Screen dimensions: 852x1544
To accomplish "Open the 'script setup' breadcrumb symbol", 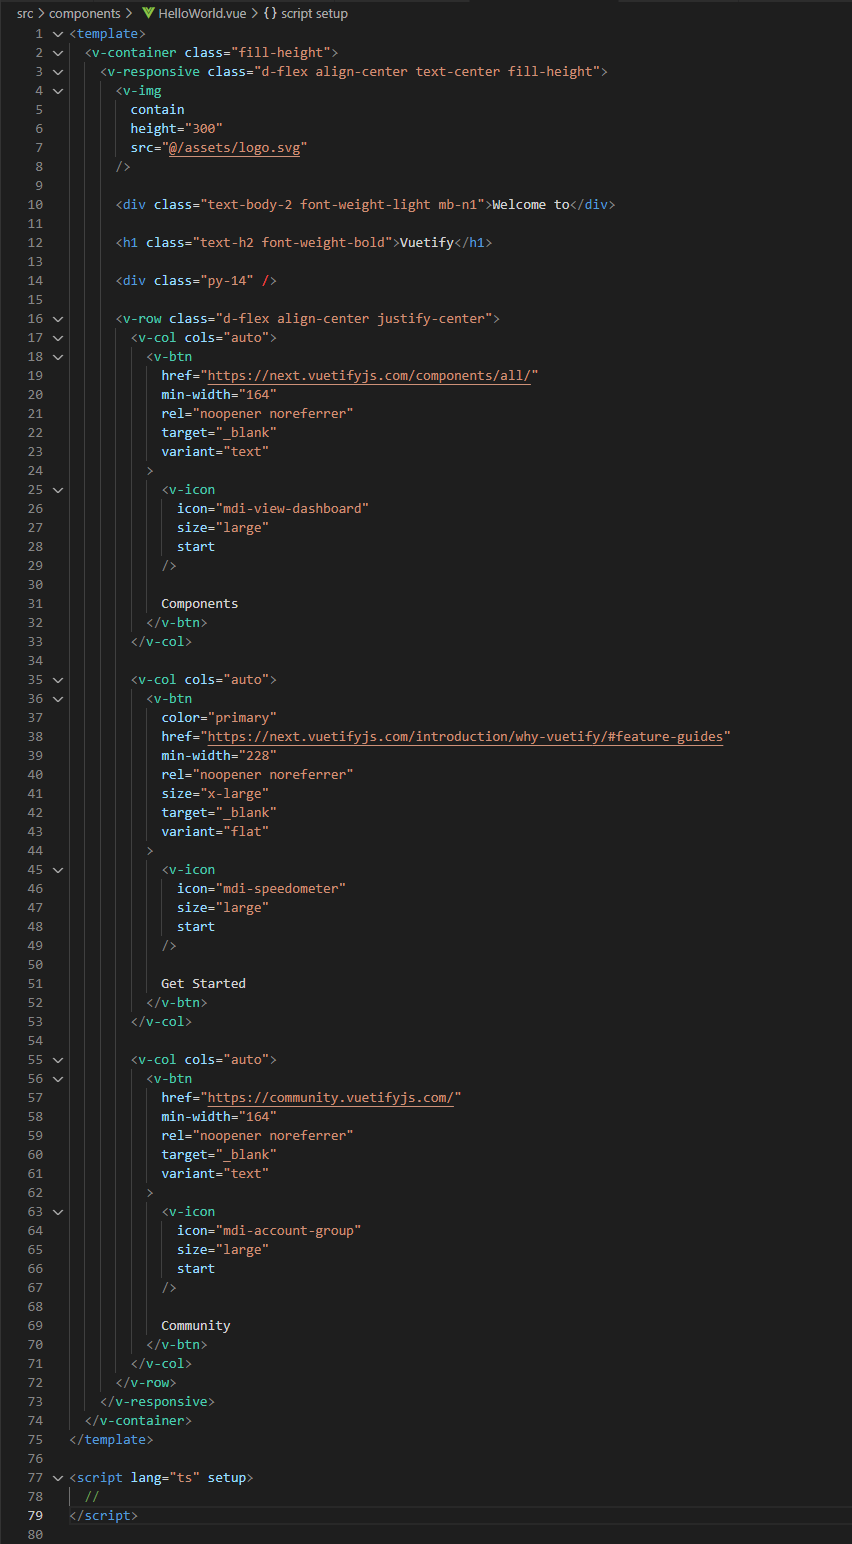I will point(314,14).
